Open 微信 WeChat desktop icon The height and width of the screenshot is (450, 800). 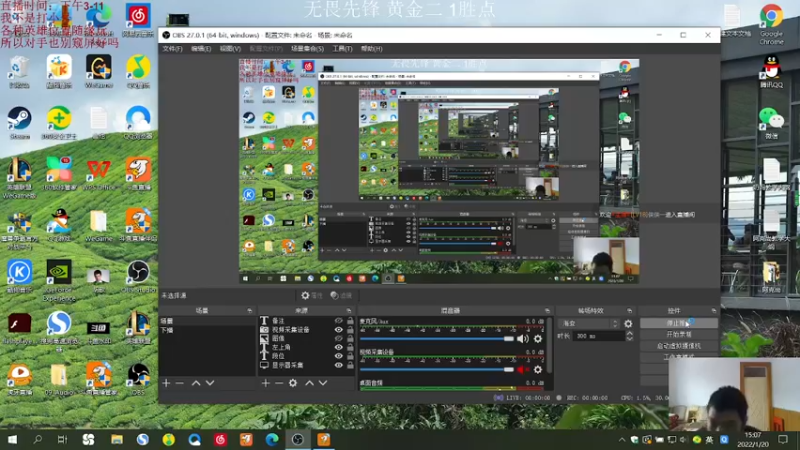tap(771, 122)
